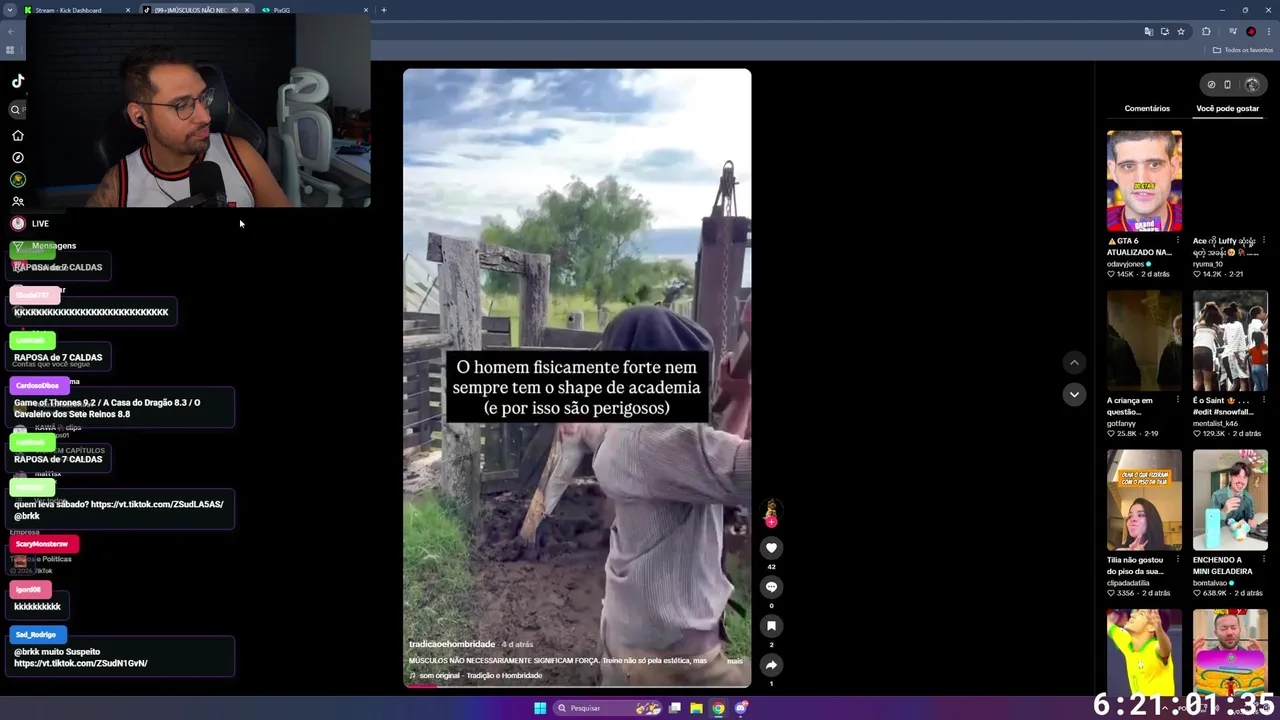
Task: Open the LIVE section in the sidebar
Action: point(29,223)
